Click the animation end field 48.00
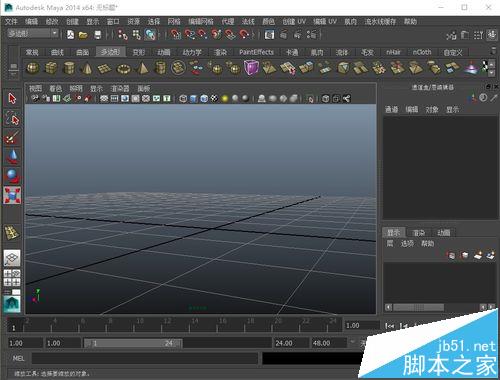Viewport: 500px width, 380px height. click(x=328, y=343)
